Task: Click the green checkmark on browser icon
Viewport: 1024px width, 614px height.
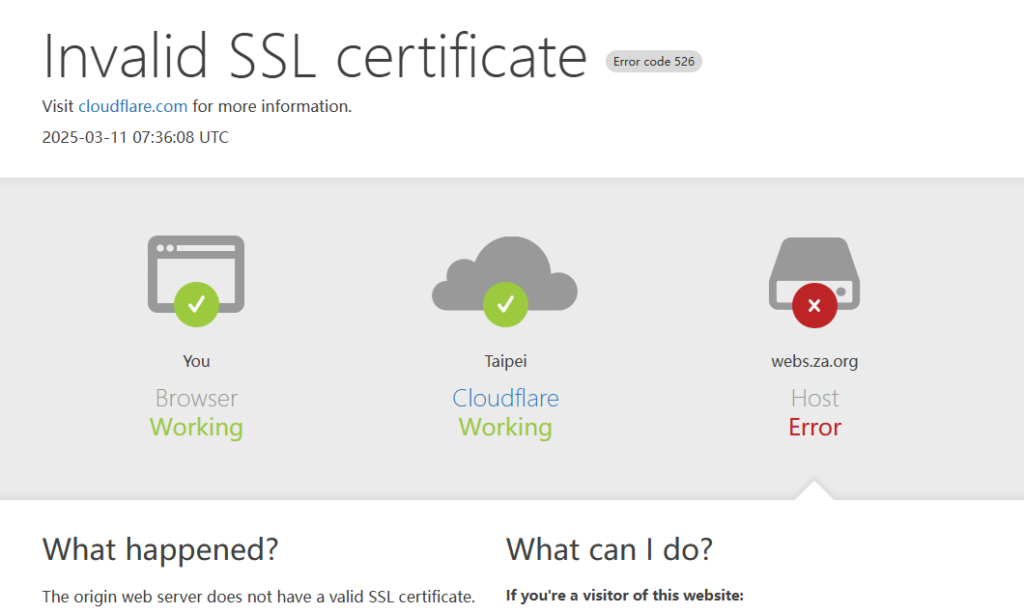Action: (196, 304)
